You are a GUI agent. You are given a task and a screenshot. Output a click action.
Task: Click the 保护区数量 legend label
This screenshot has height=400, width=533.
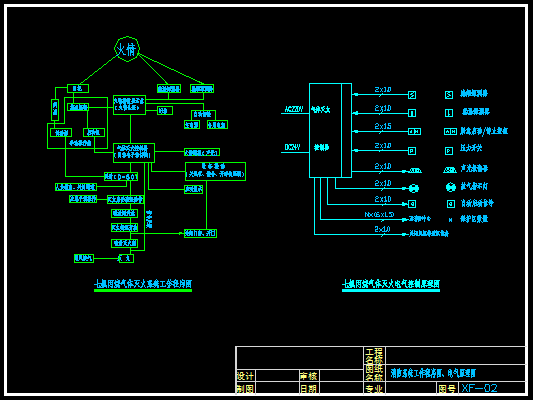[474, 219]
